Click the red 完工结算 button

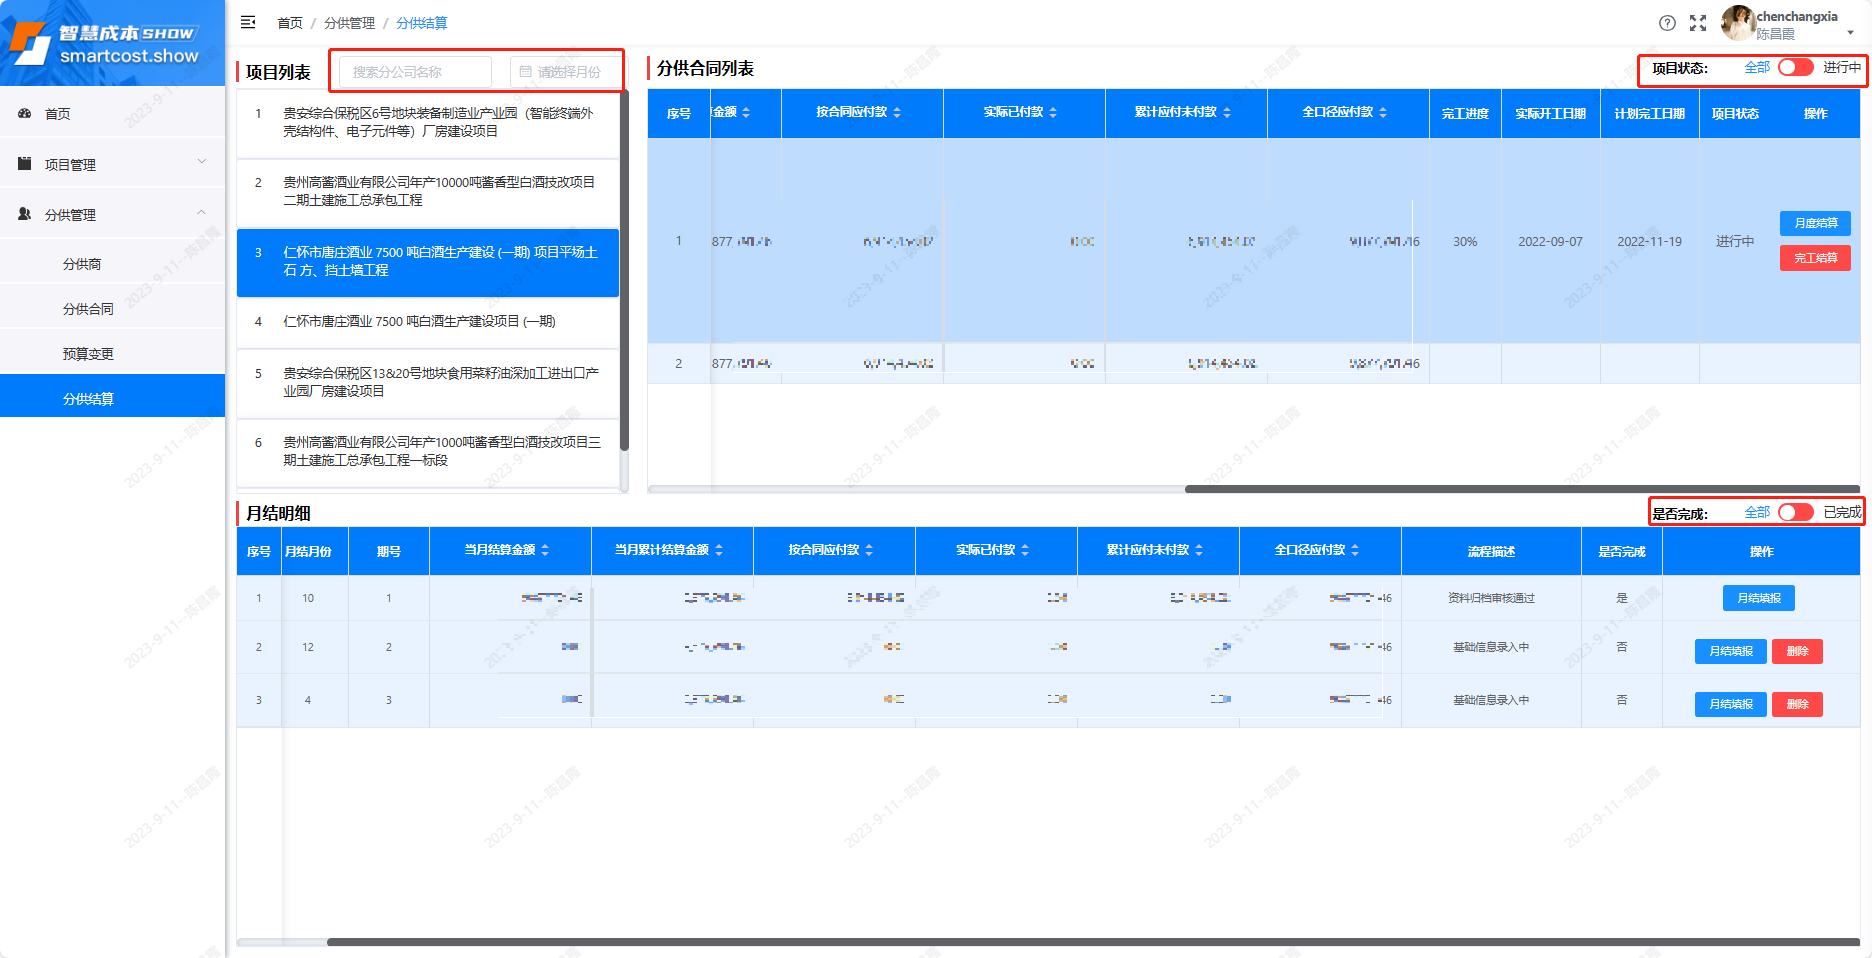coord(1815,258)
